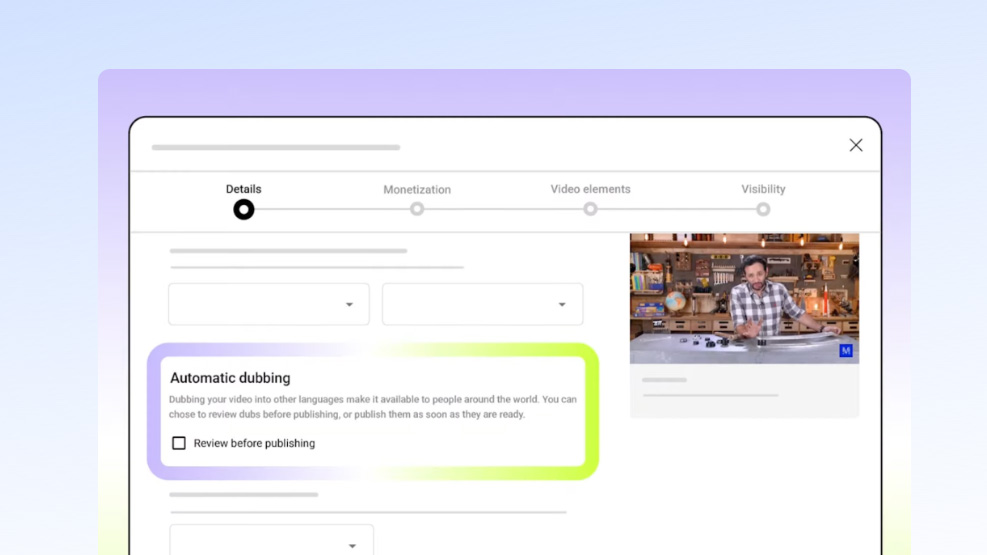Screen dimensions: 987x555
Task: Open the Video elements step label
Action: click(590, 189)
